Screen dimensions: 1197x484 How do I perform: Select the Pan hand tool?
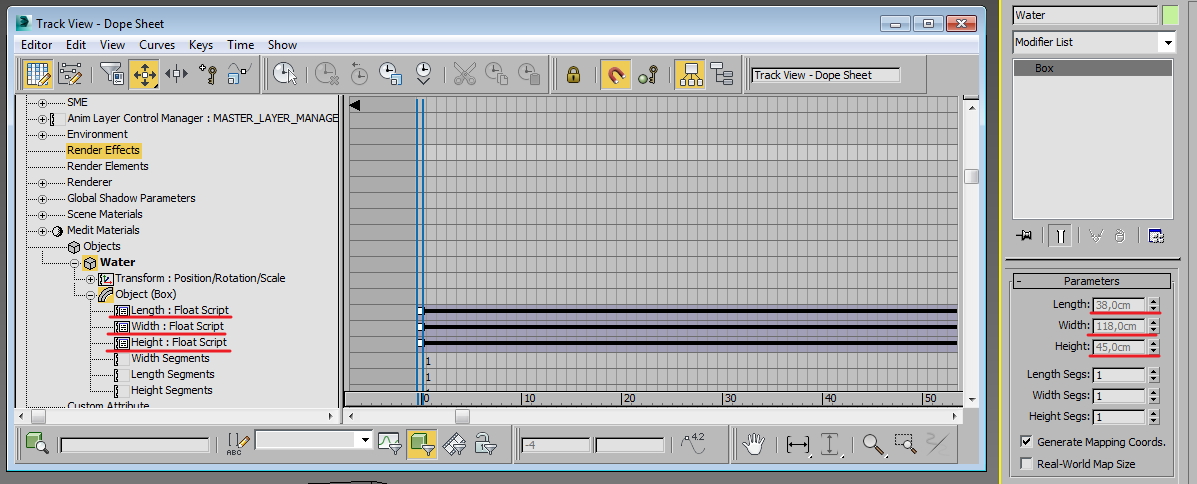pyautogui.click(x=753, y=444)
